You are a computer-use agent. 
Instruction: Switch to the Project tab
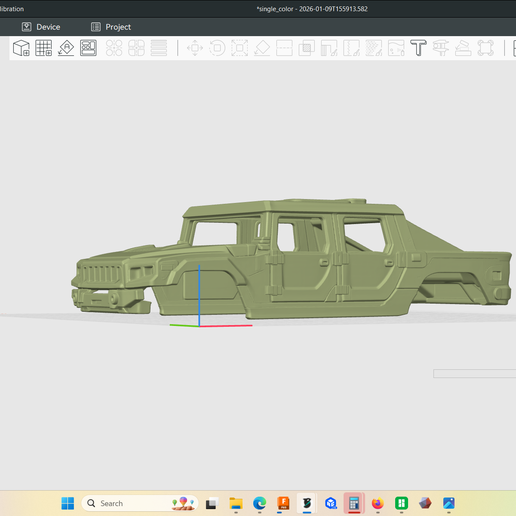pos(111,27)
